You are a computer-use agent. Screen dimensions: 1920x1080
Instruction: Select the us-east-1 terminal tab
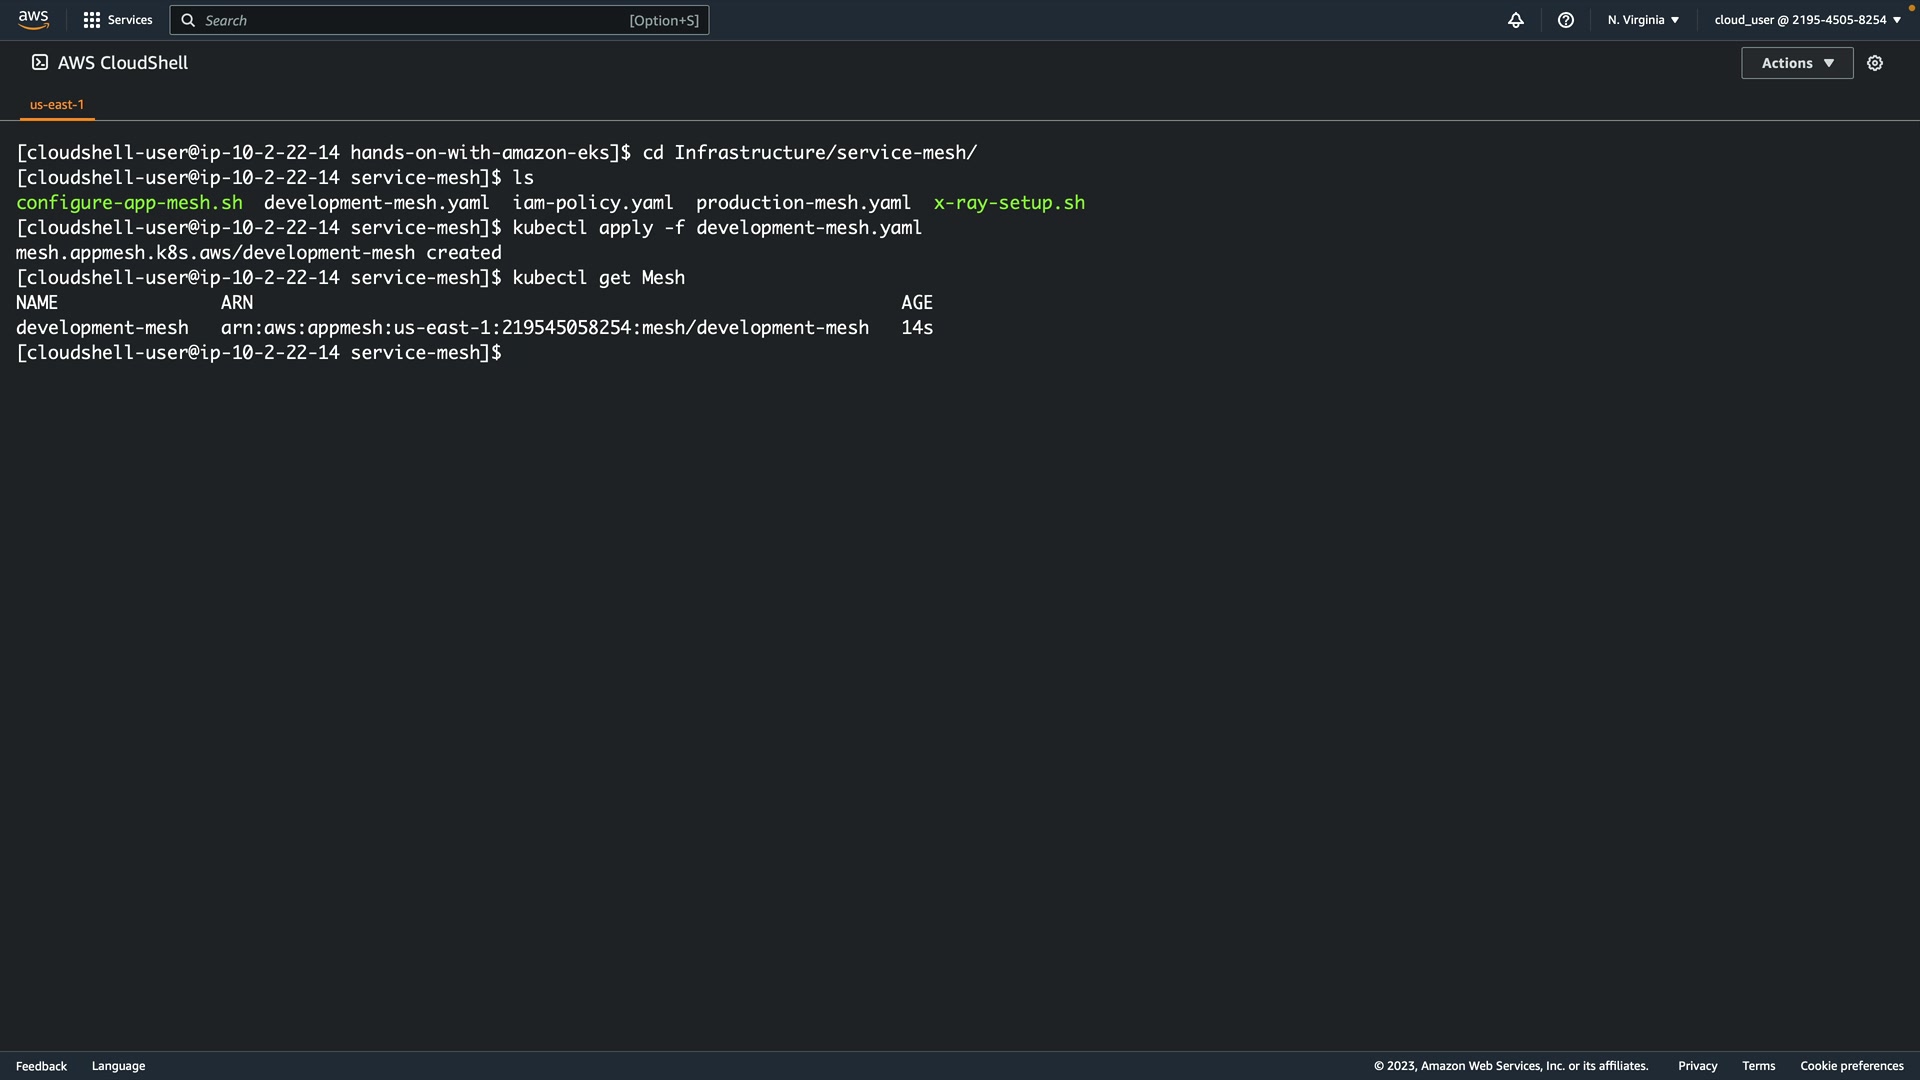(57, 104)
